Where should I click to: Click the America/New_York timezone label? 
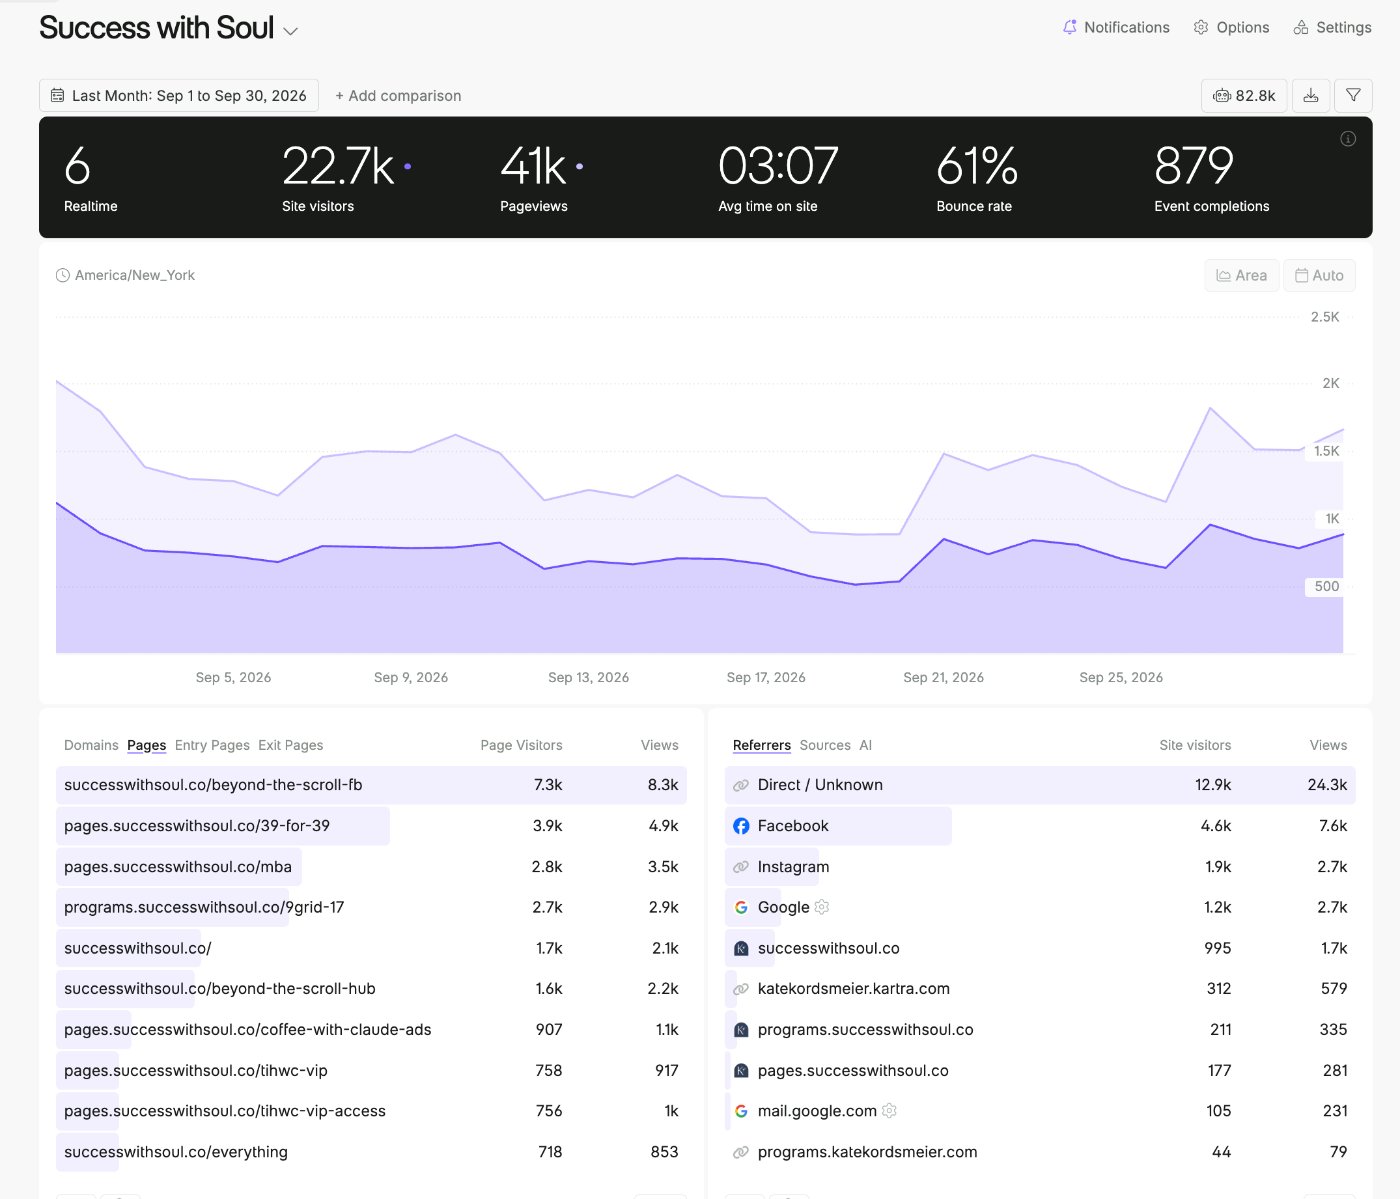pyautogui.click(x=135, y=275)
